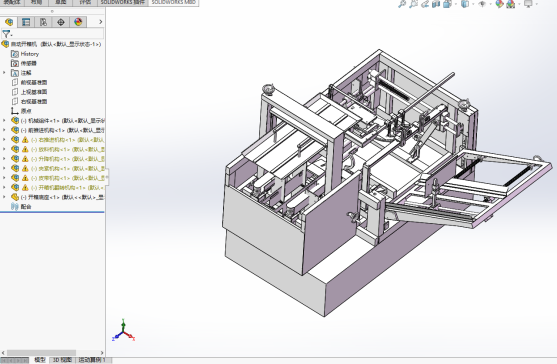The image size is (557, 364).
Task: Toggle the Section View tool
Action: click(436, 4)
